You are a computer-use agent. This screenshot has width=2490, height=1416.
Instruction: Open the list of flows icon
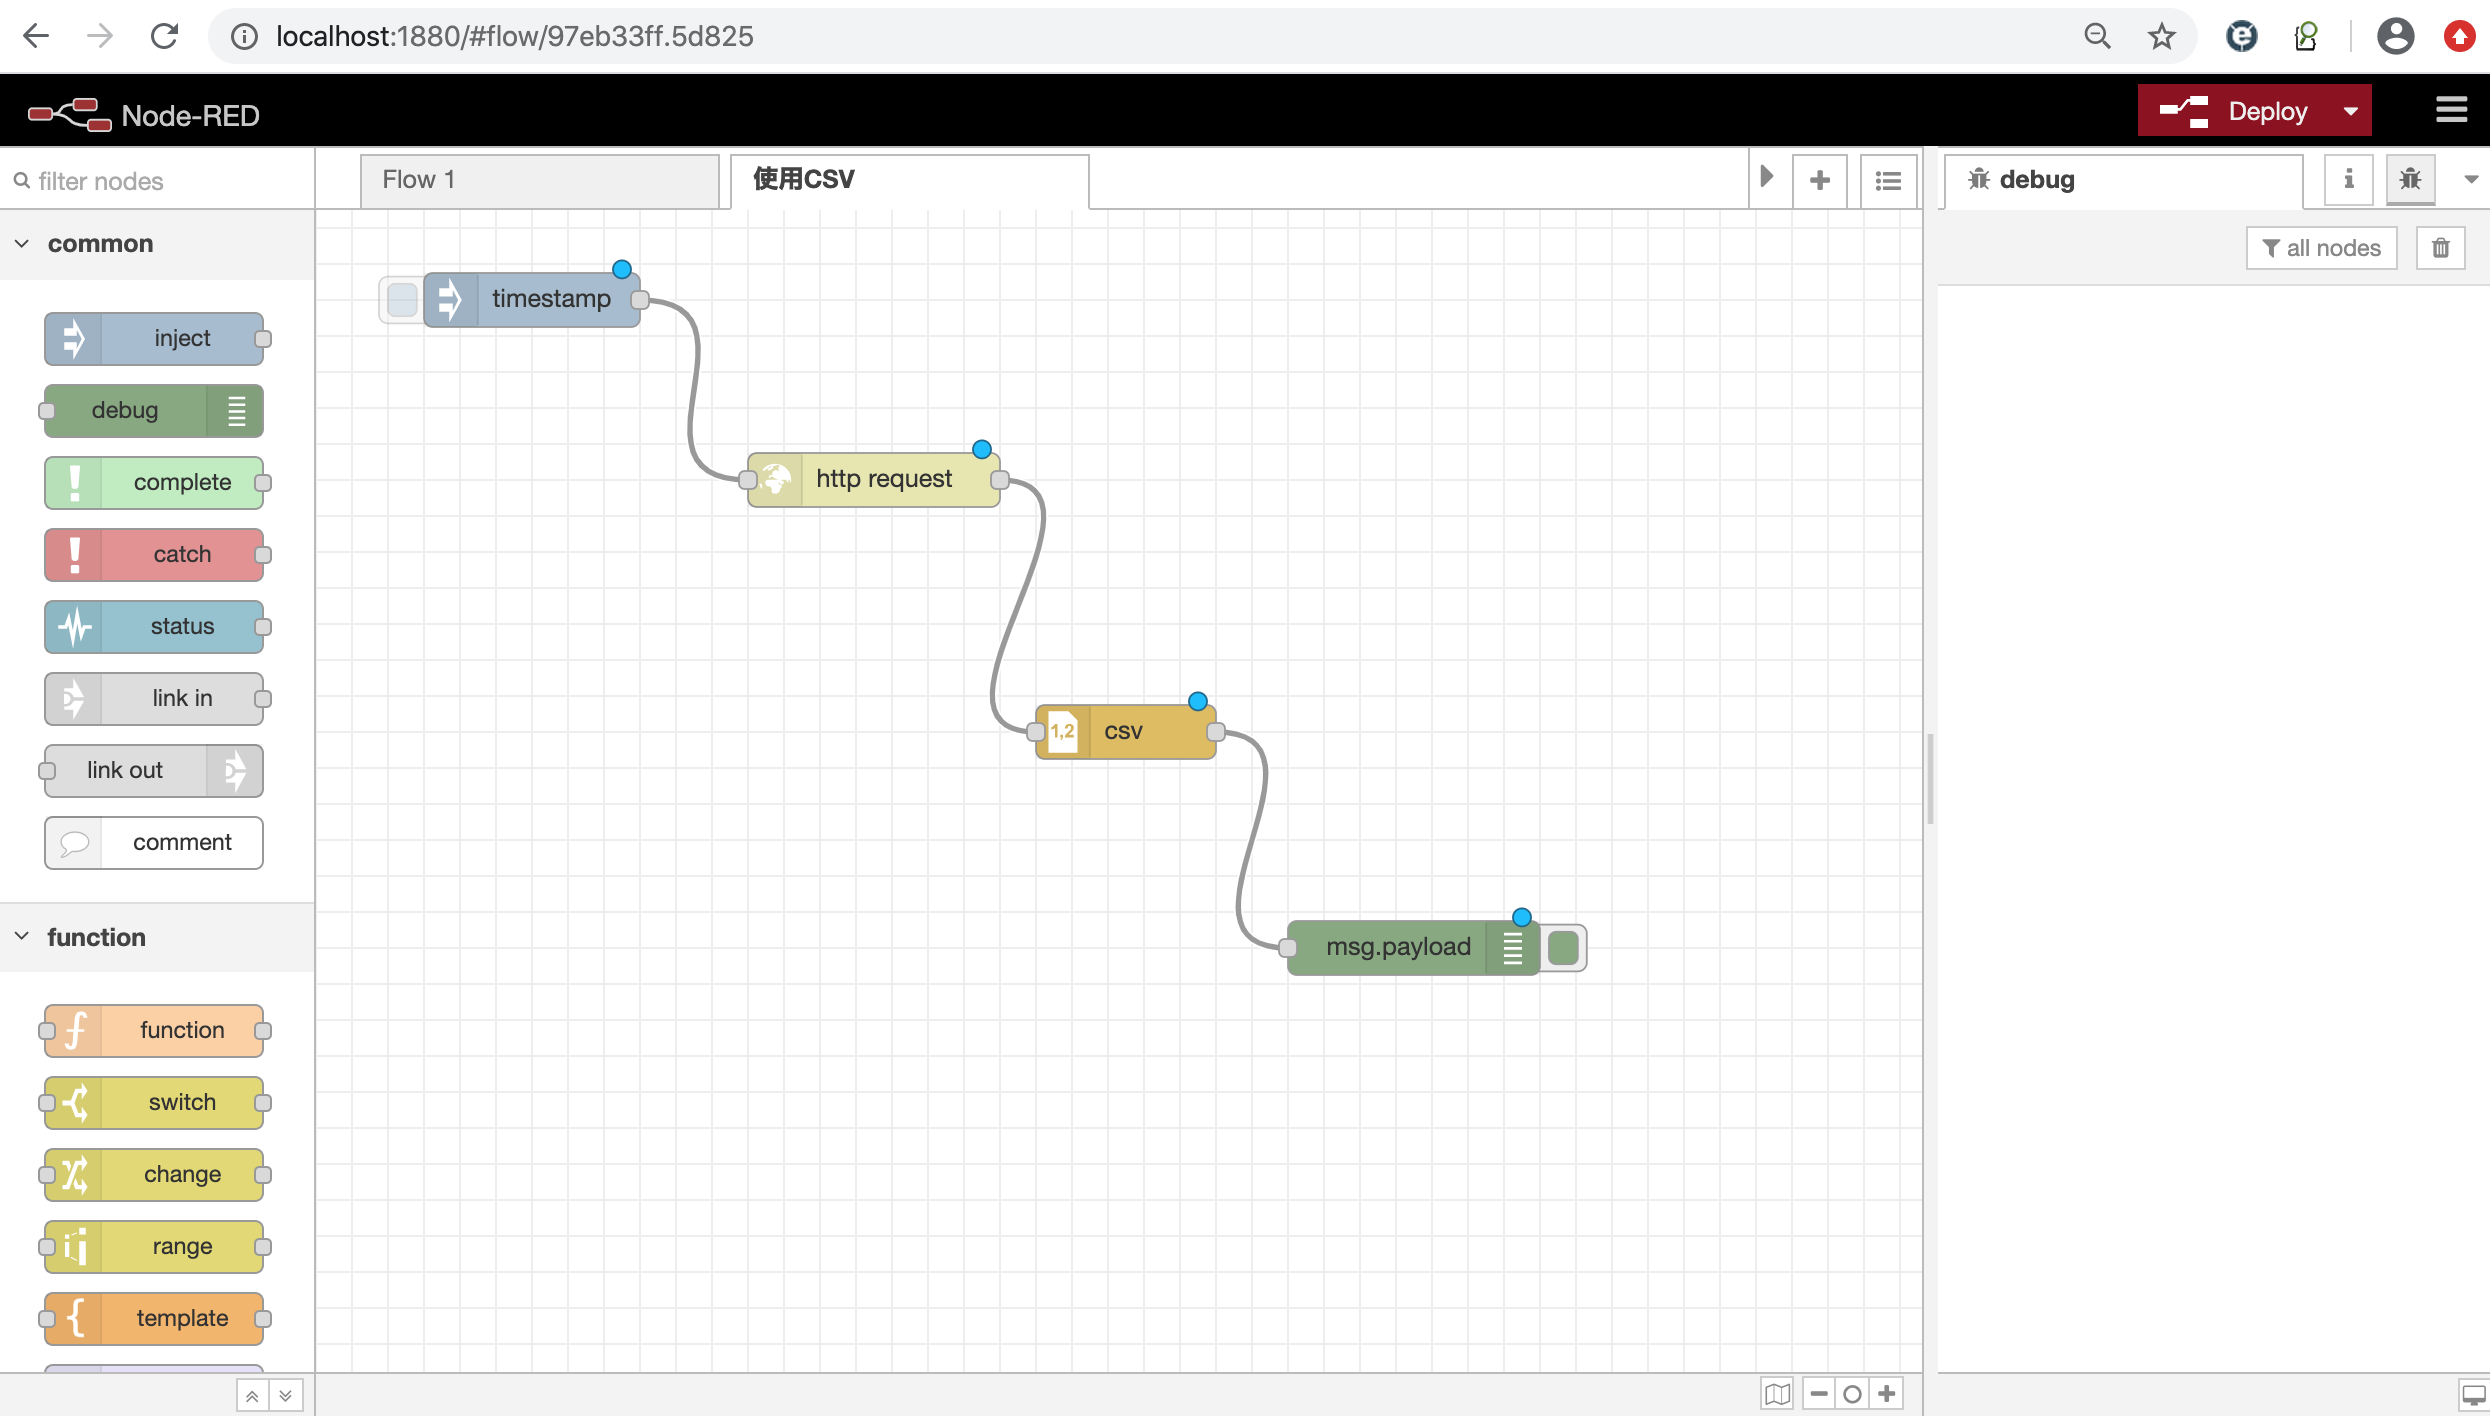pyautogui.click(x=1887, y=180)
